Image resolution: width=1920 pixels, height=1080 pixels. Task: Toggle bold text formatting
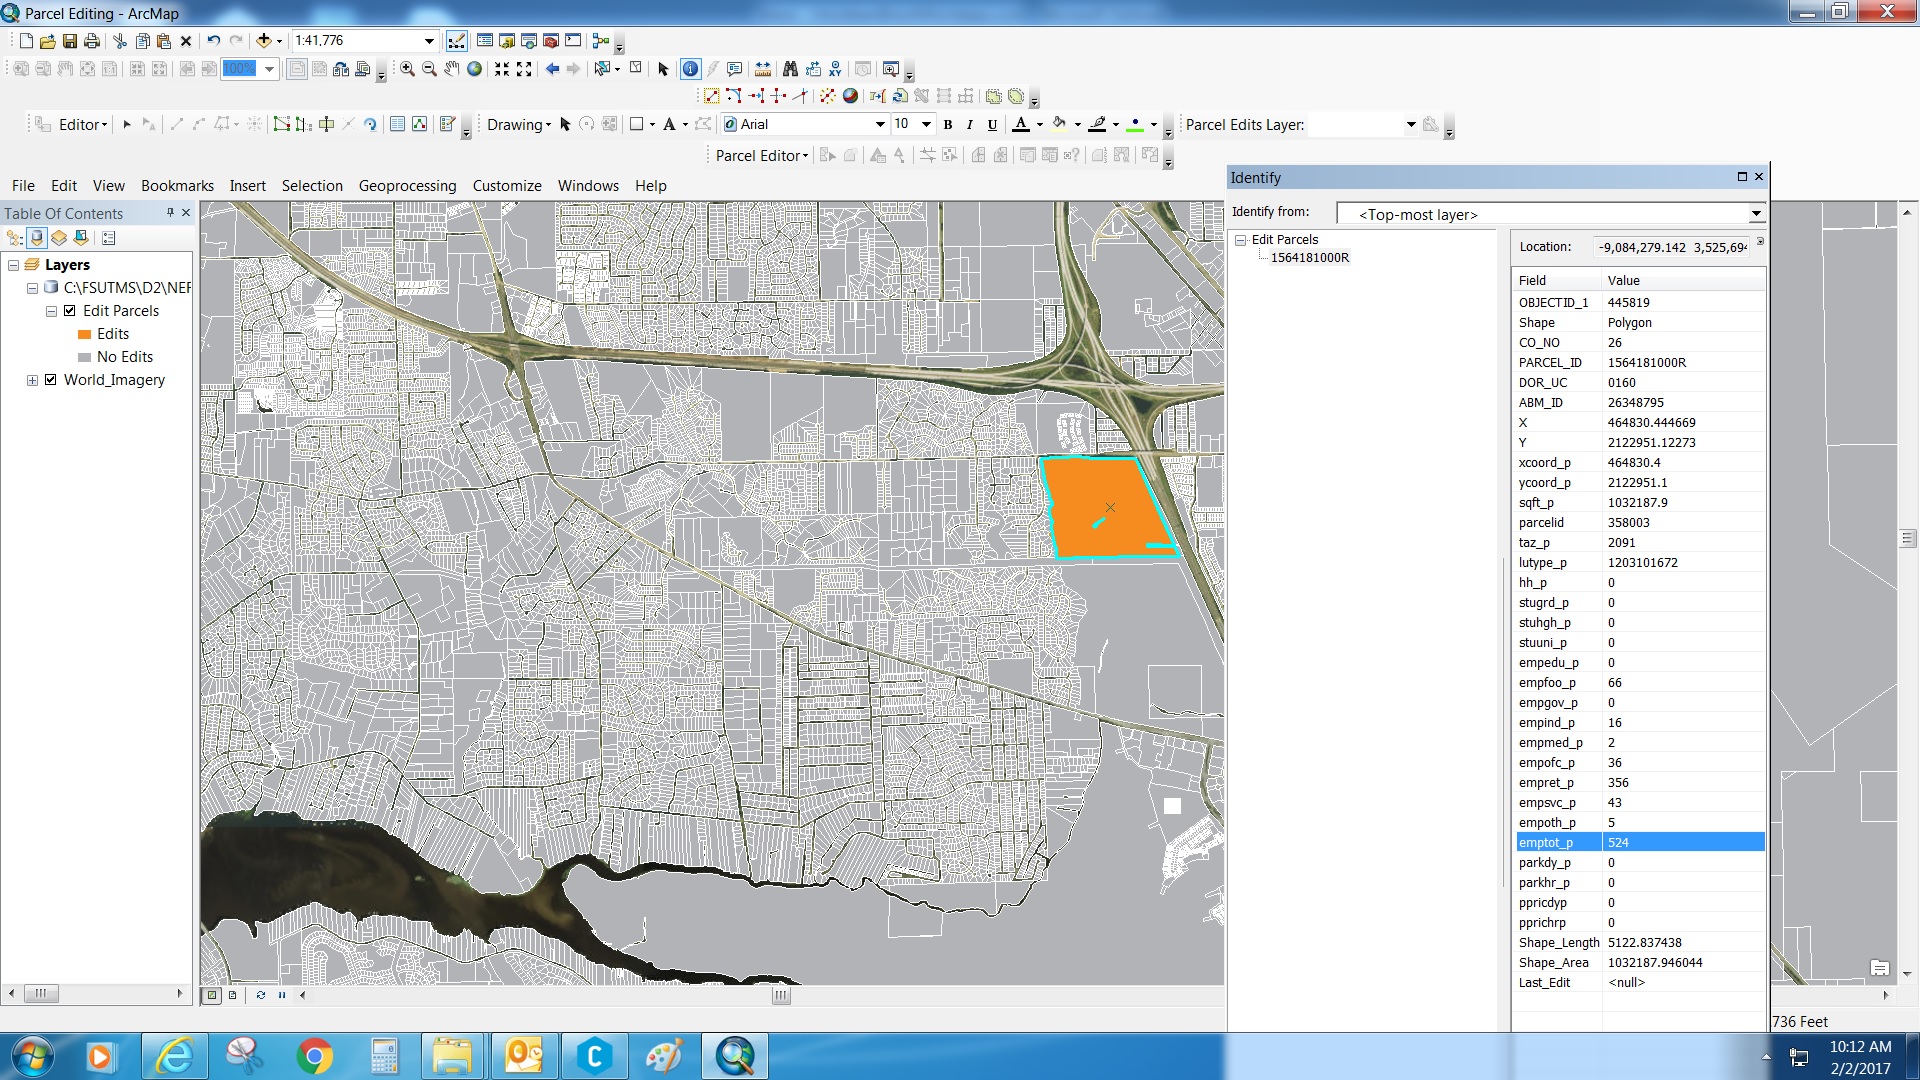coord(948,125)
